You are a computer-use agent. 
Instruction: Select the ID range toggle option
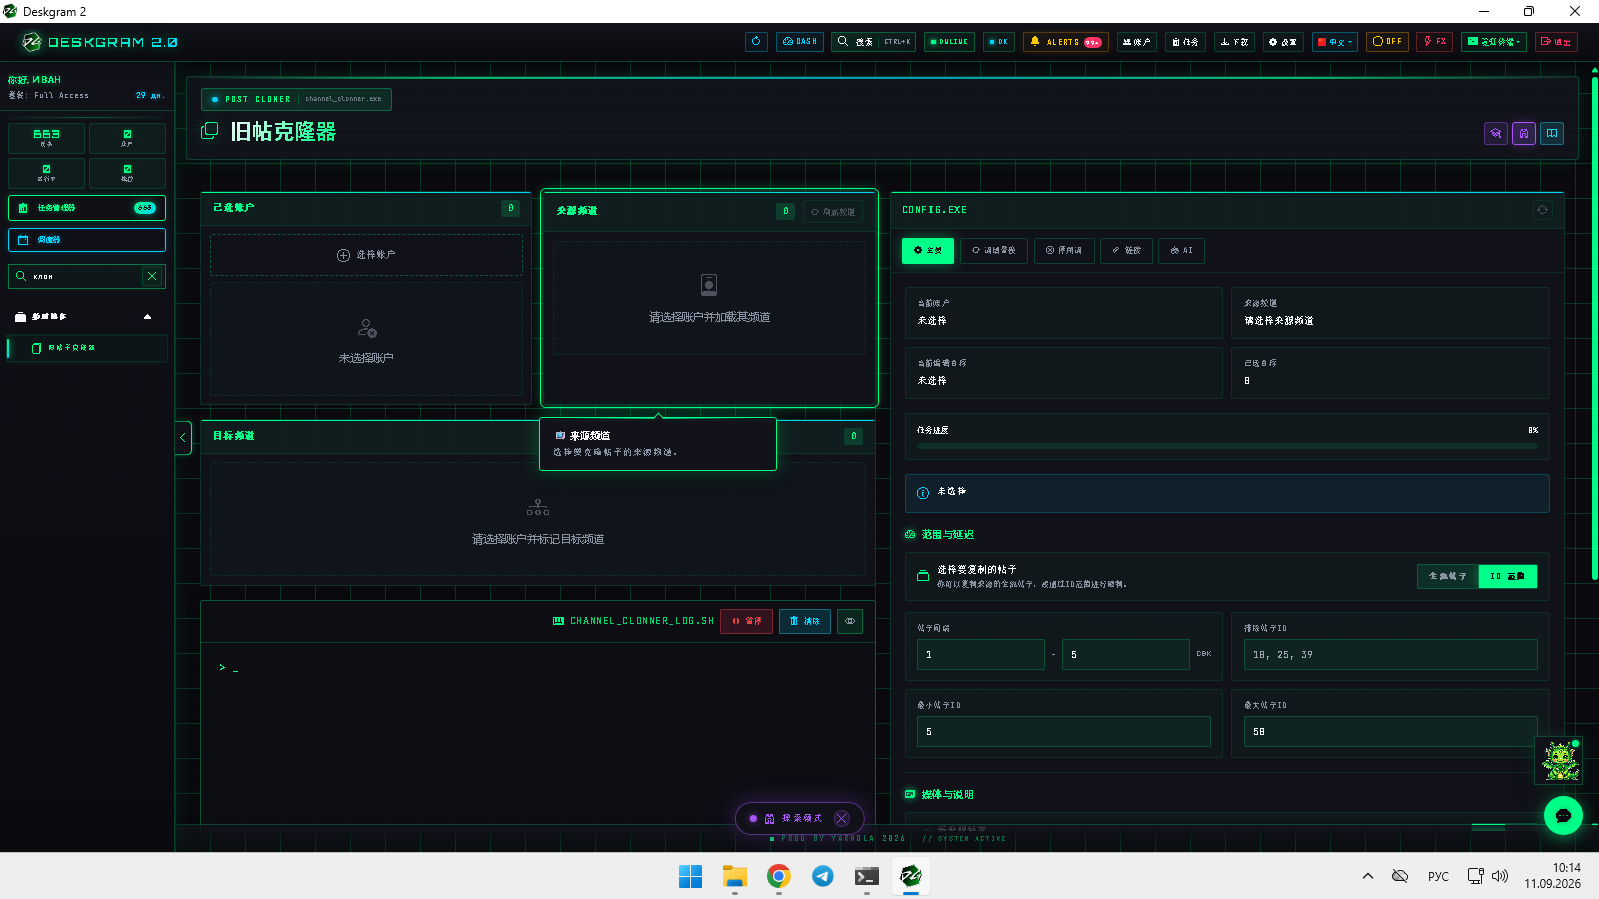[x=1507, y=576]
